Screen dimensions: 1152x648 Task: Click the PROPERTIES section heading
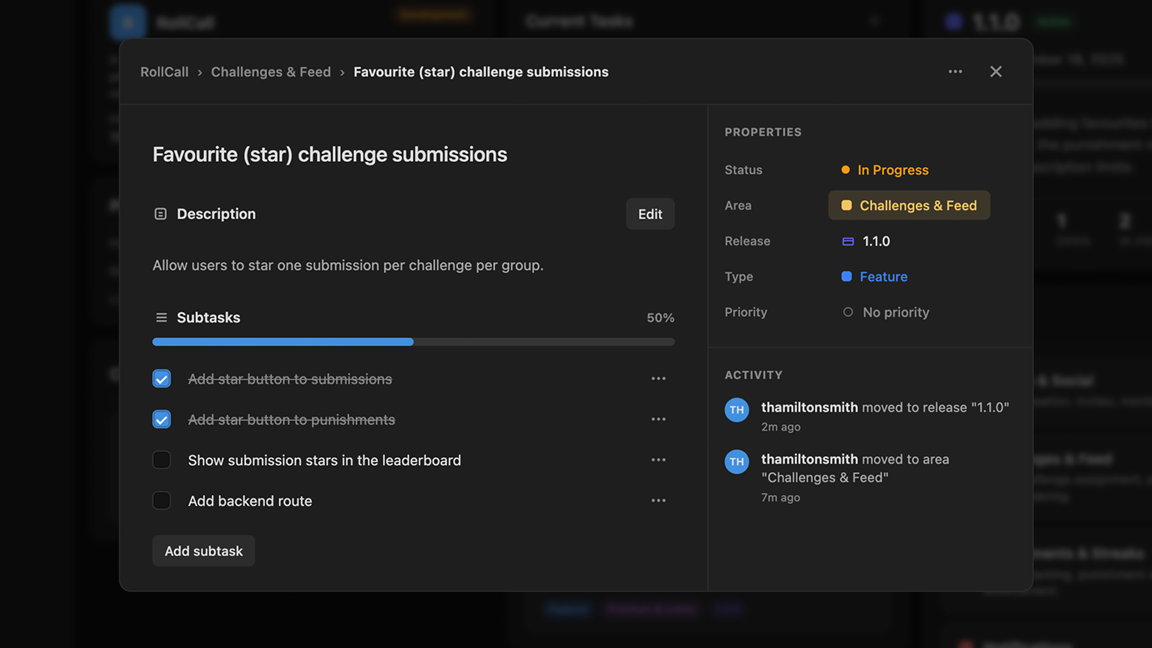coord(763,132)
